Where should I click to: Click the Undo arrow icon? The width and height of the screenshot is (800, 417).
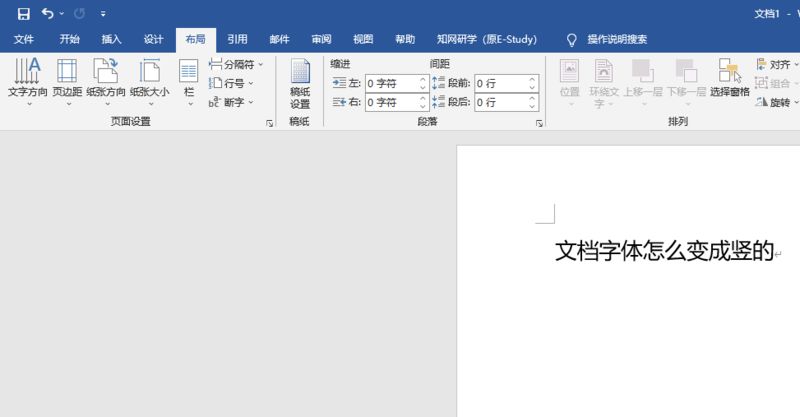[47, 14]
